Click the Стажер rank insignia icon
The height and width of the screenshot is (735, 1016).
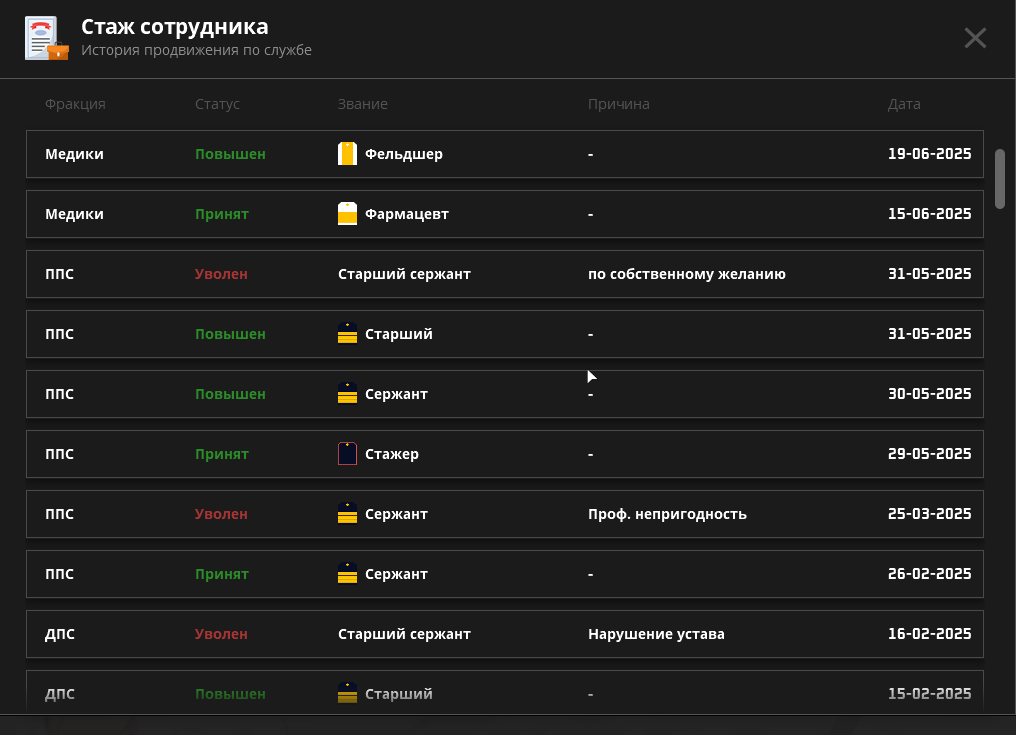[x=347, y=454]
